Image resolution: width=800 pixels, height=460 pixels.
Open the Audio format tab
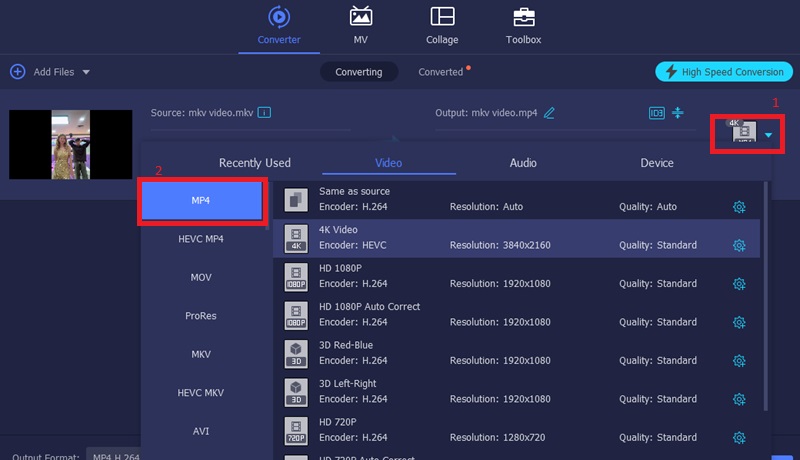[x=523, y=163]
